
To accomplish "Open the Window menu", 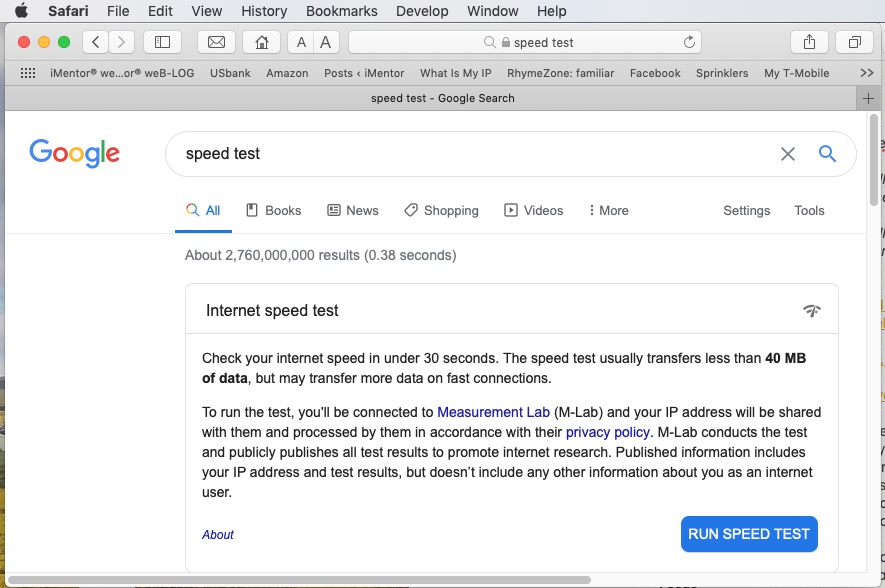I will pos(493,11).
